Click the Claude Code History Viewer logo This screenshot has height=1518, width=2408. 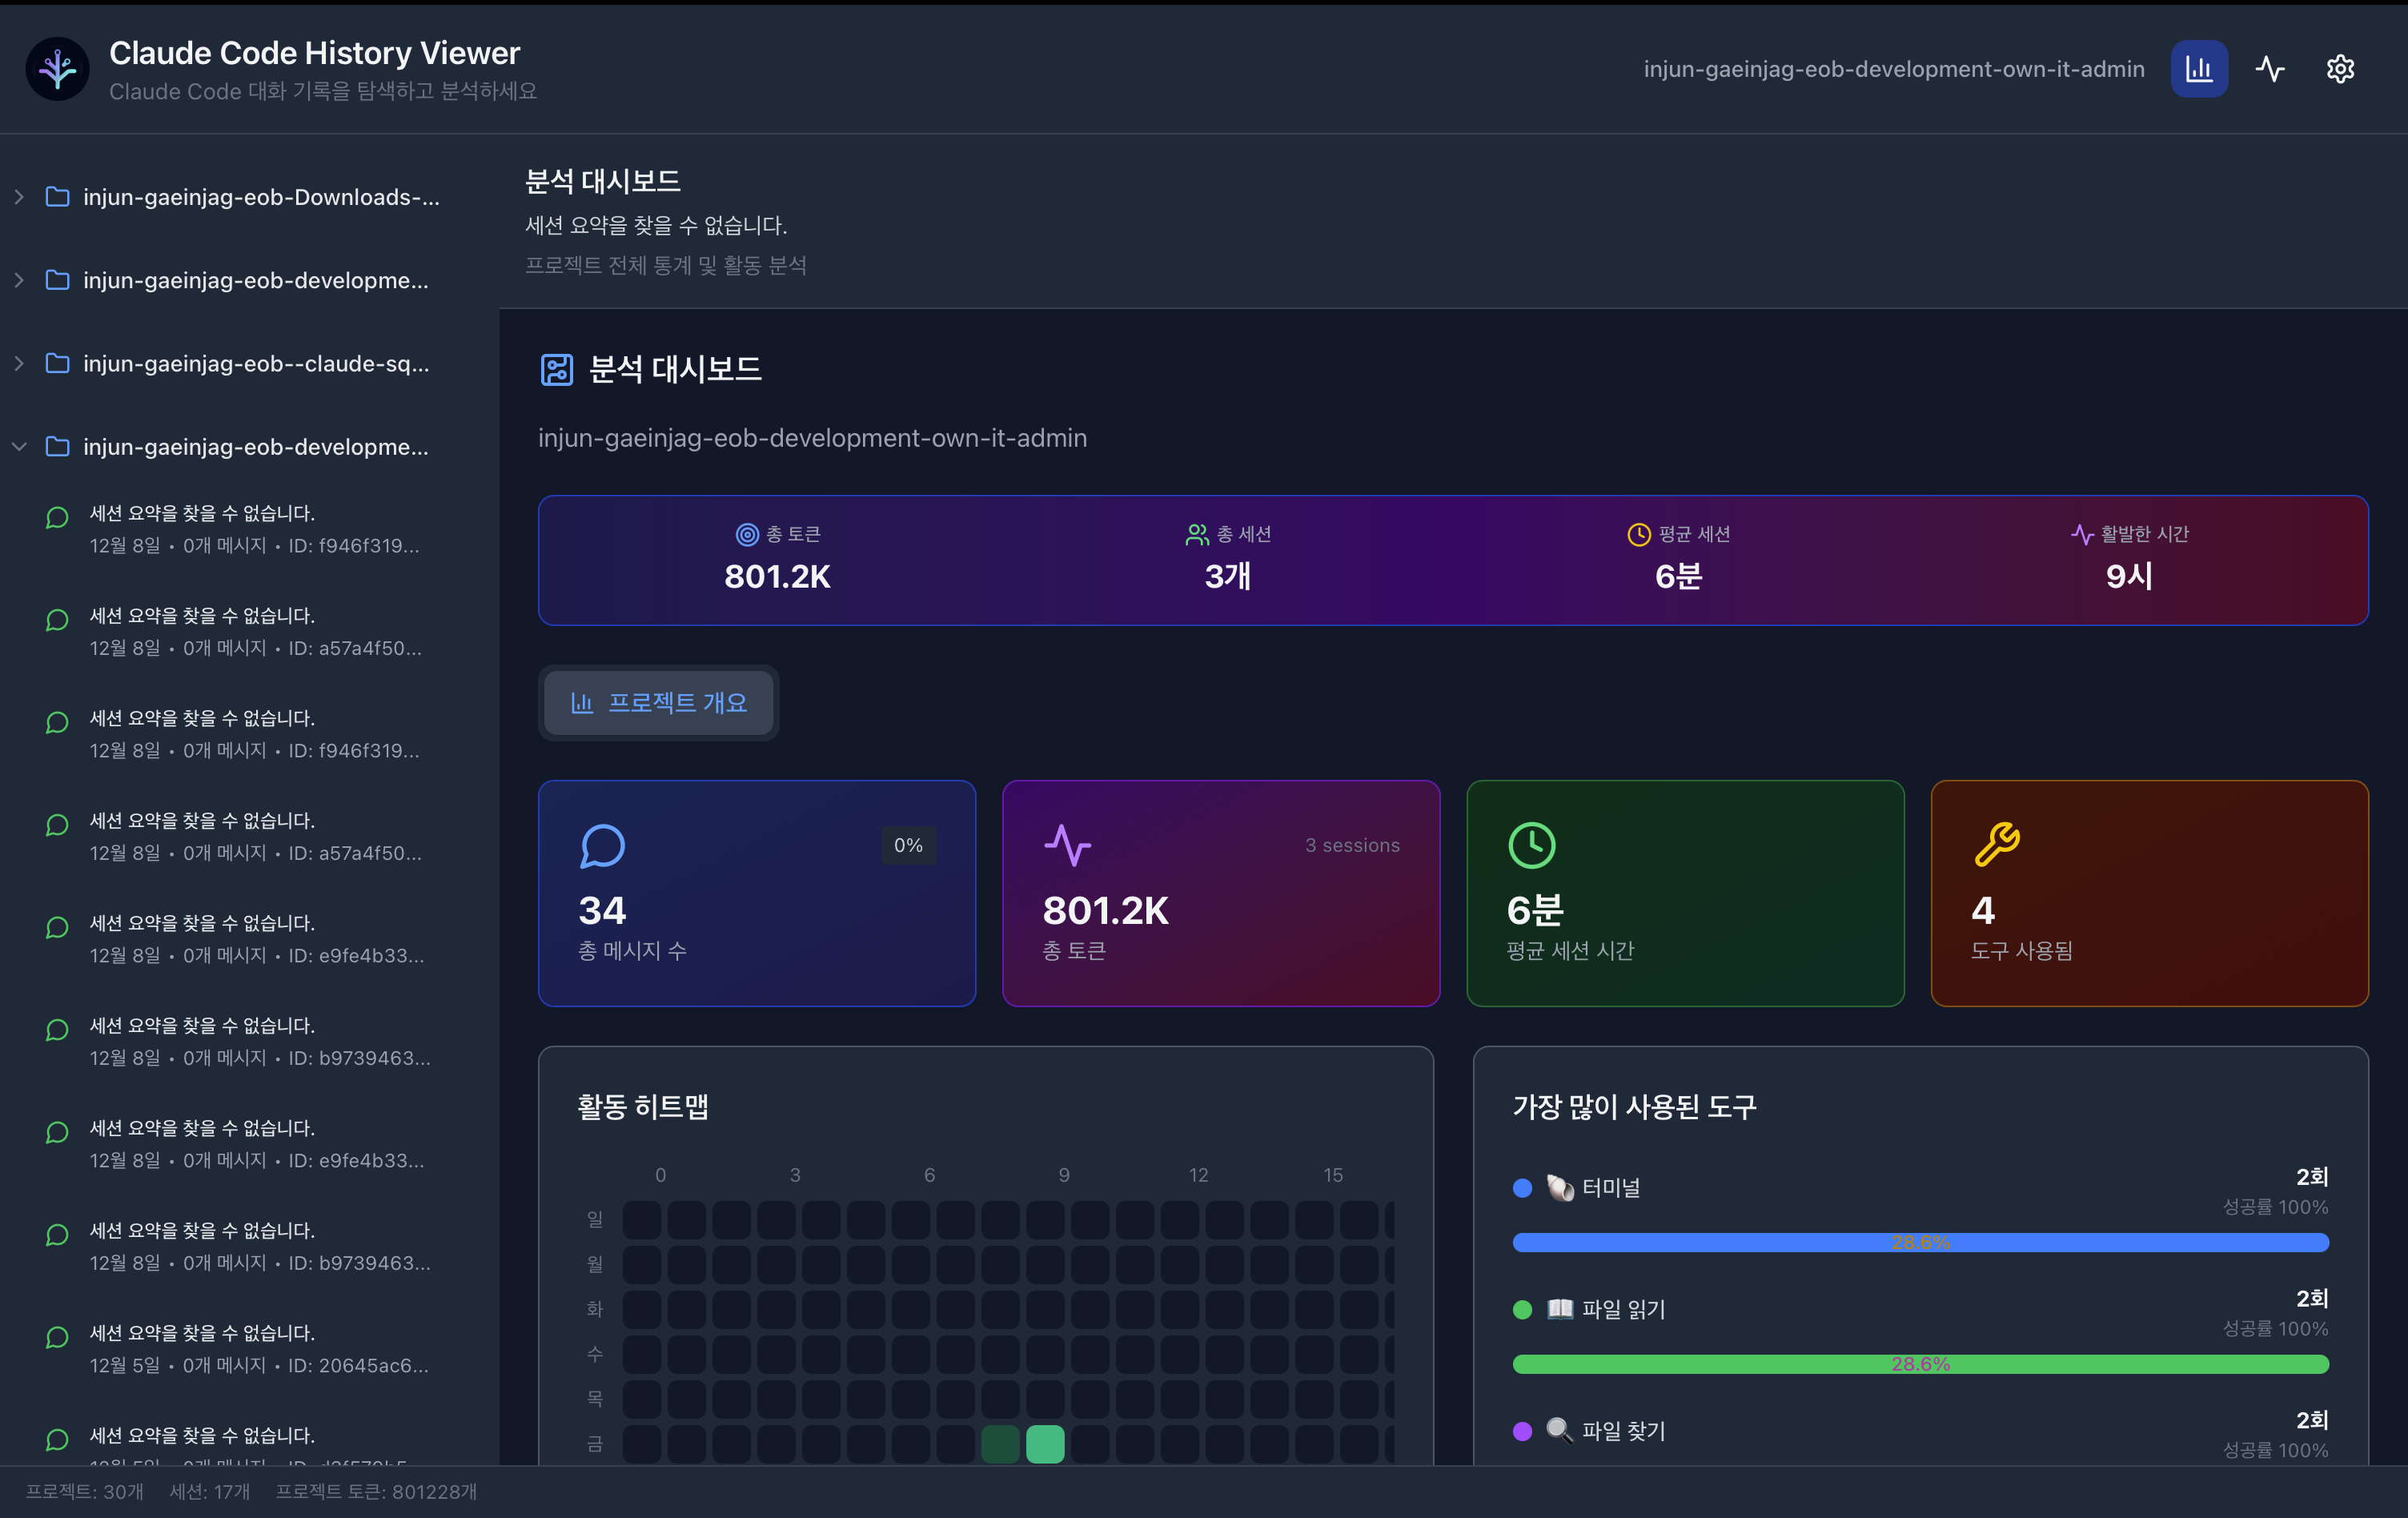pyautogui.click(x=57, y=69)
